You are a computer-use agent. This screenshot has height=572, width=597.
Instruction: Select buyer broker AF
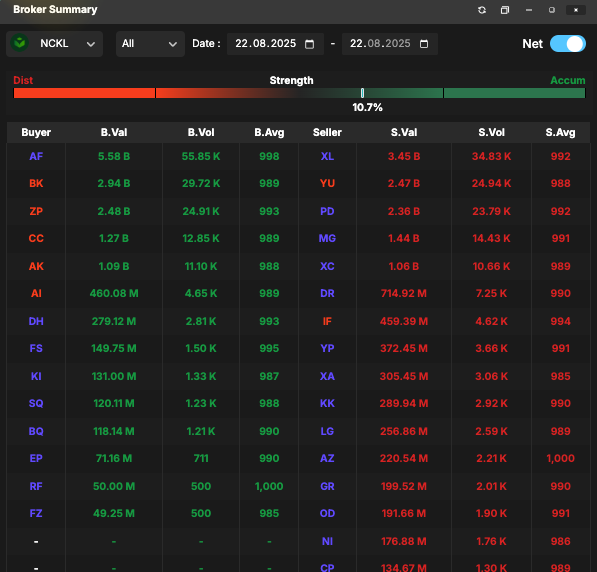pos(36,157)
